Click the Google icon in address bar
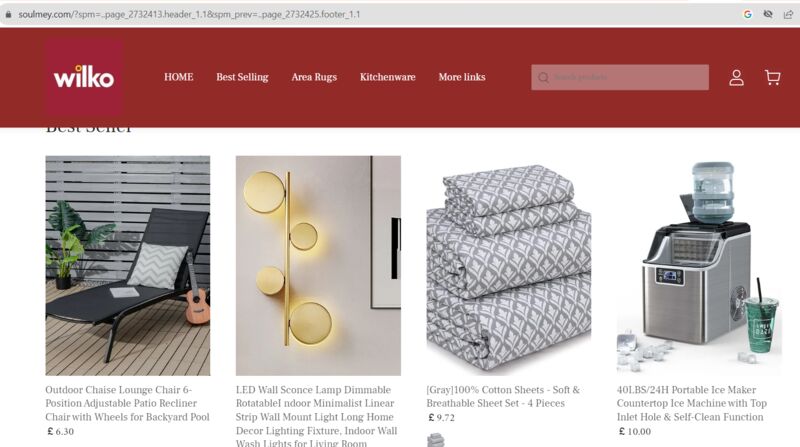Image resolution: width=800 pixels, height=447 pixels. (747, 14)
